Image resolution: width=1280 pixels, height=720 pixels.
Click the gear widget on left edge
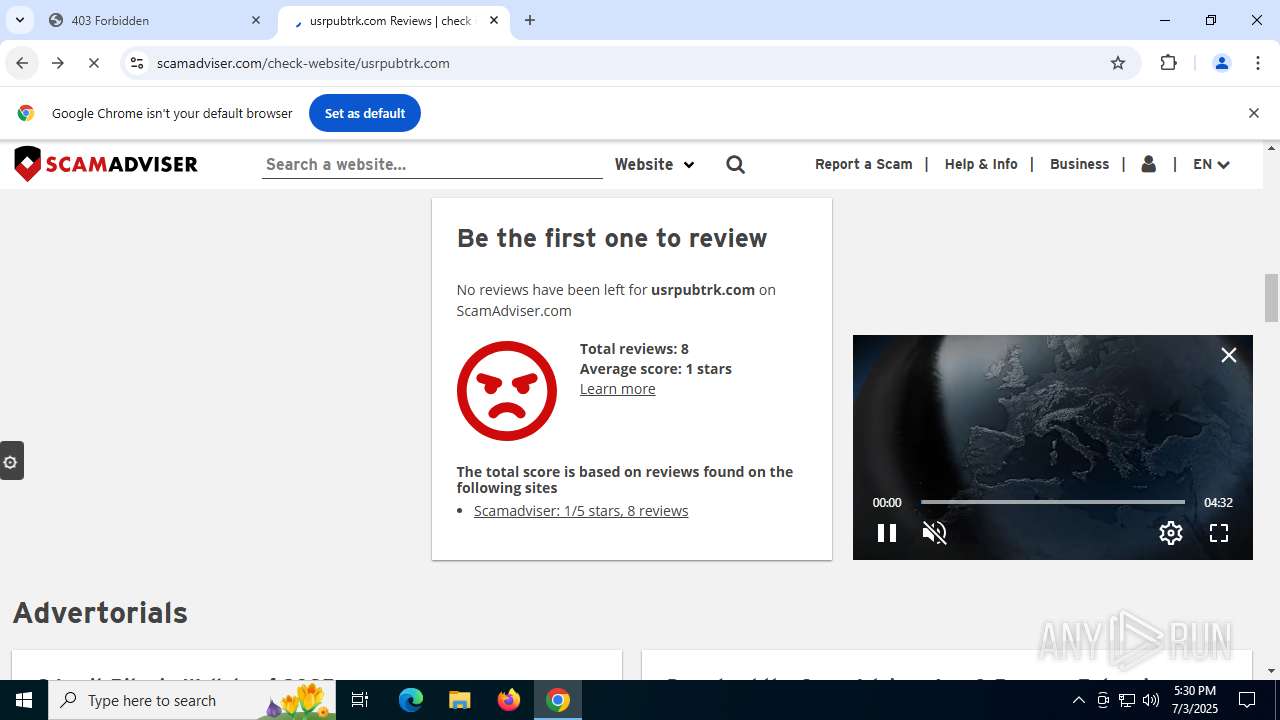pos(11,461)
